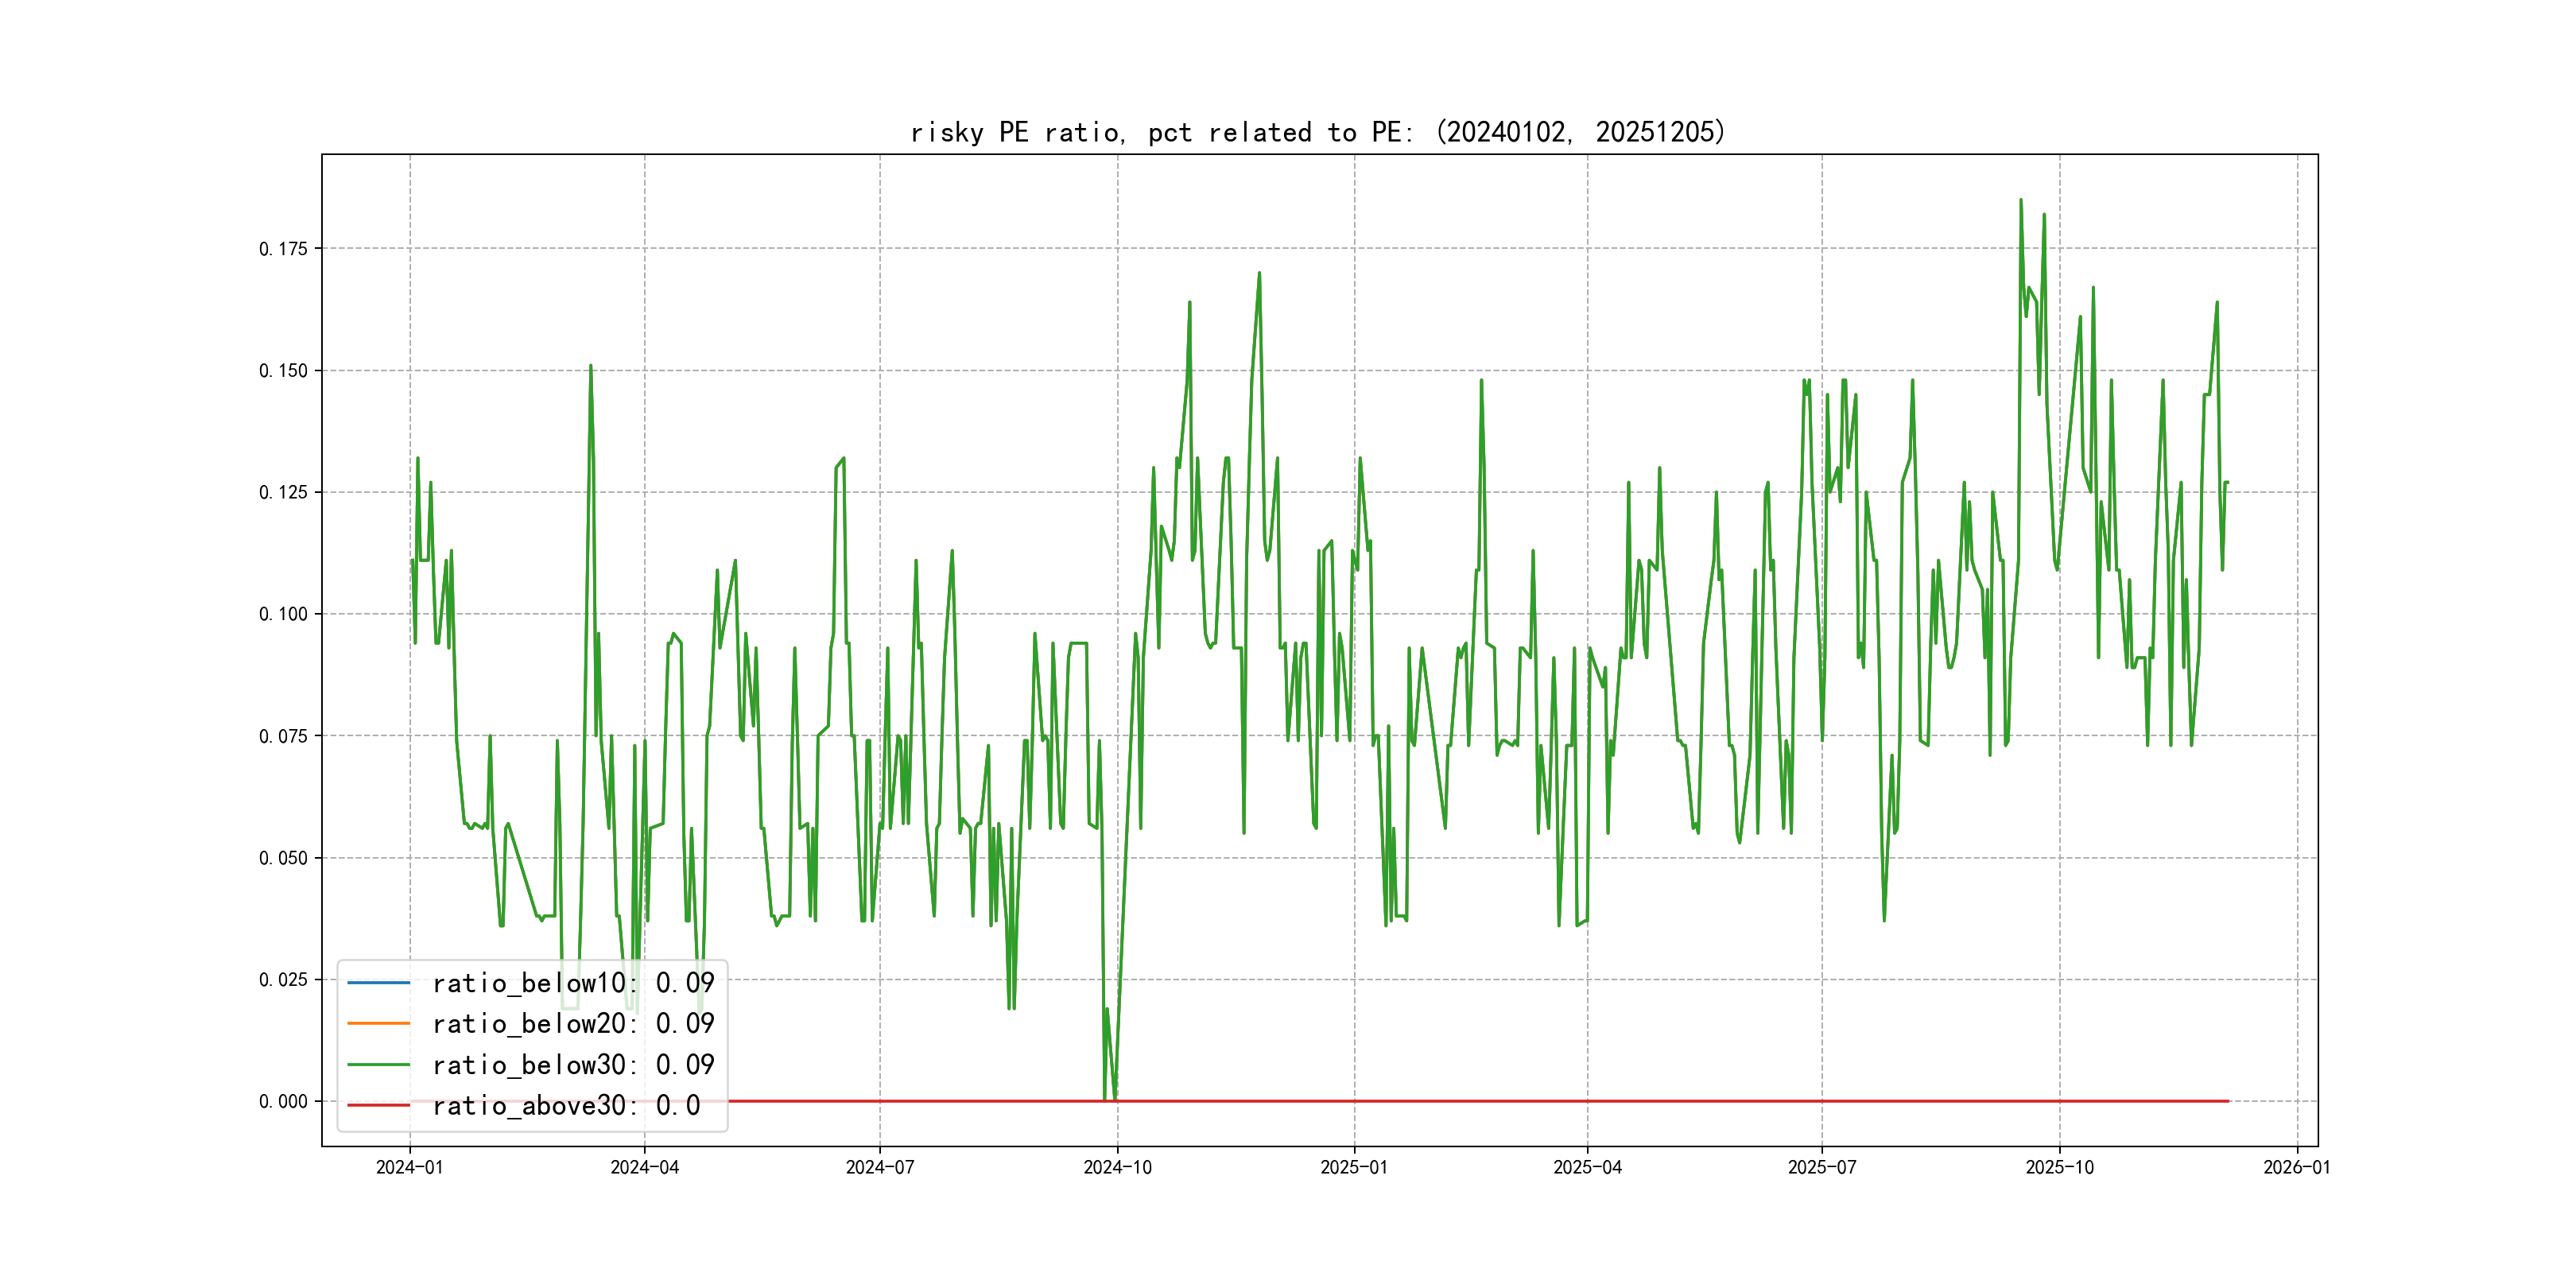
Task: Click the ratio_below30 legend entry
Action: point(572,1065)
